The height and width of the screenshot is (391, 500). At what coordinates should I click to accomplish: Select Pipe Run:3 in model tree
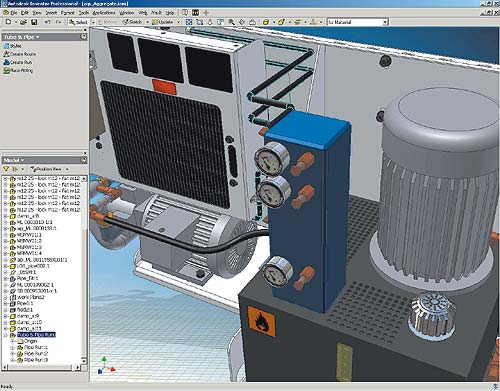(36, 360)
